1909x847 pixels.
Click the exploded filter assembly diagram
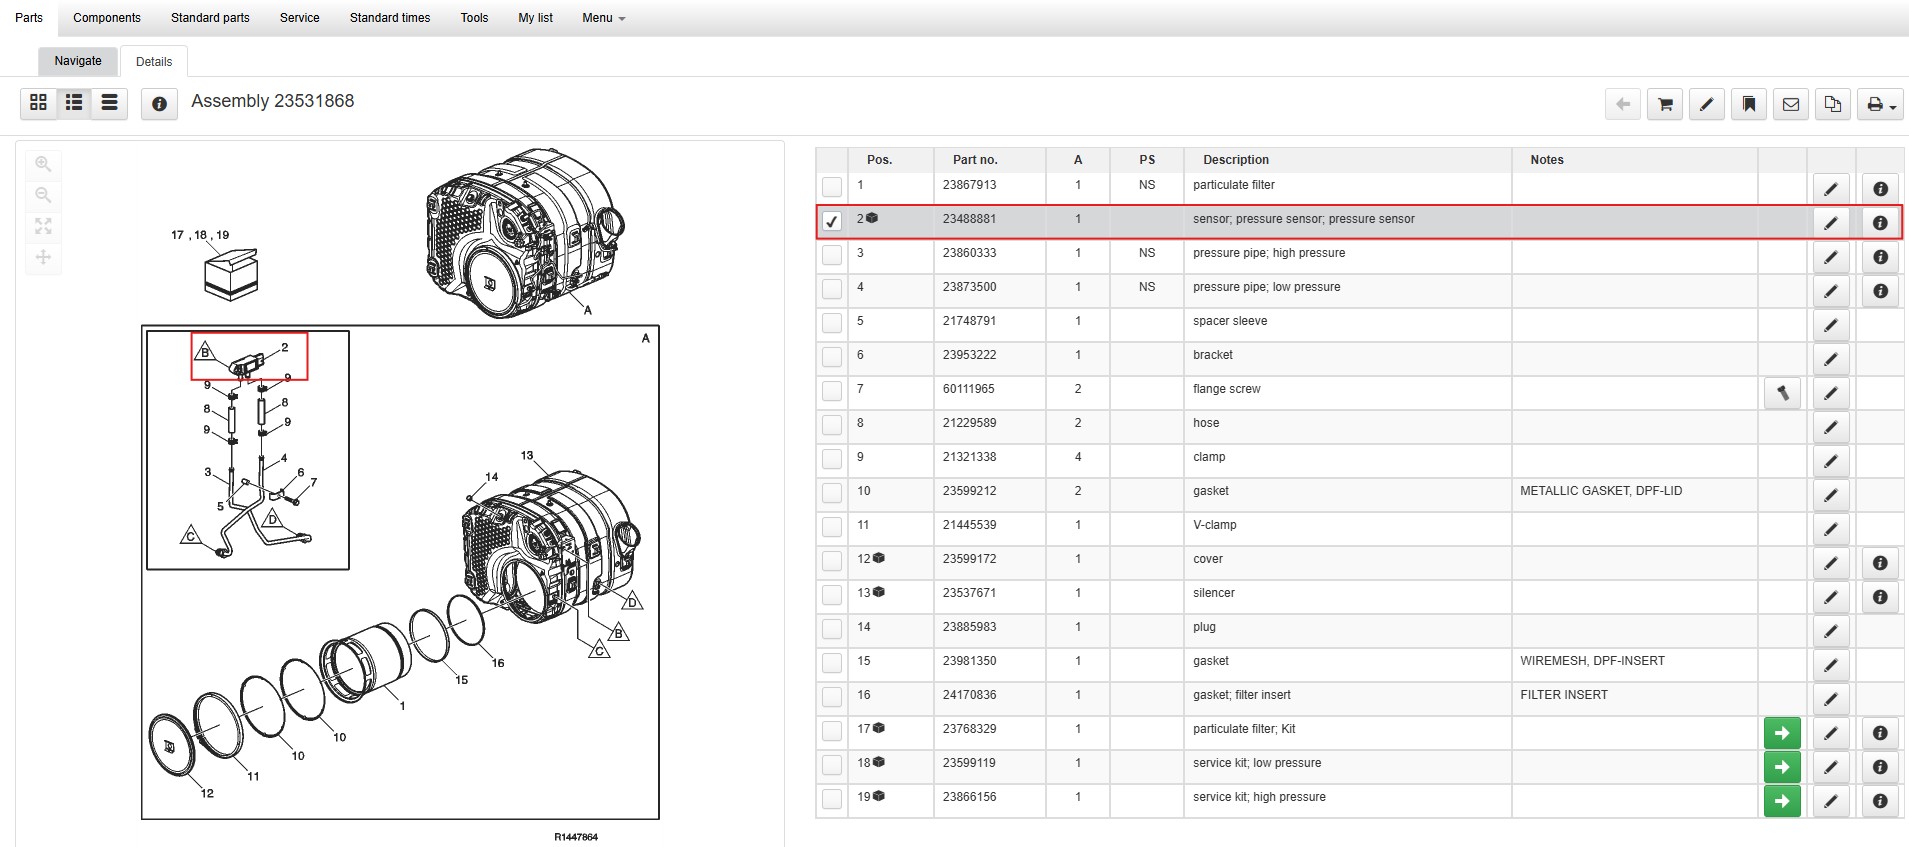(x=400, y=572)
